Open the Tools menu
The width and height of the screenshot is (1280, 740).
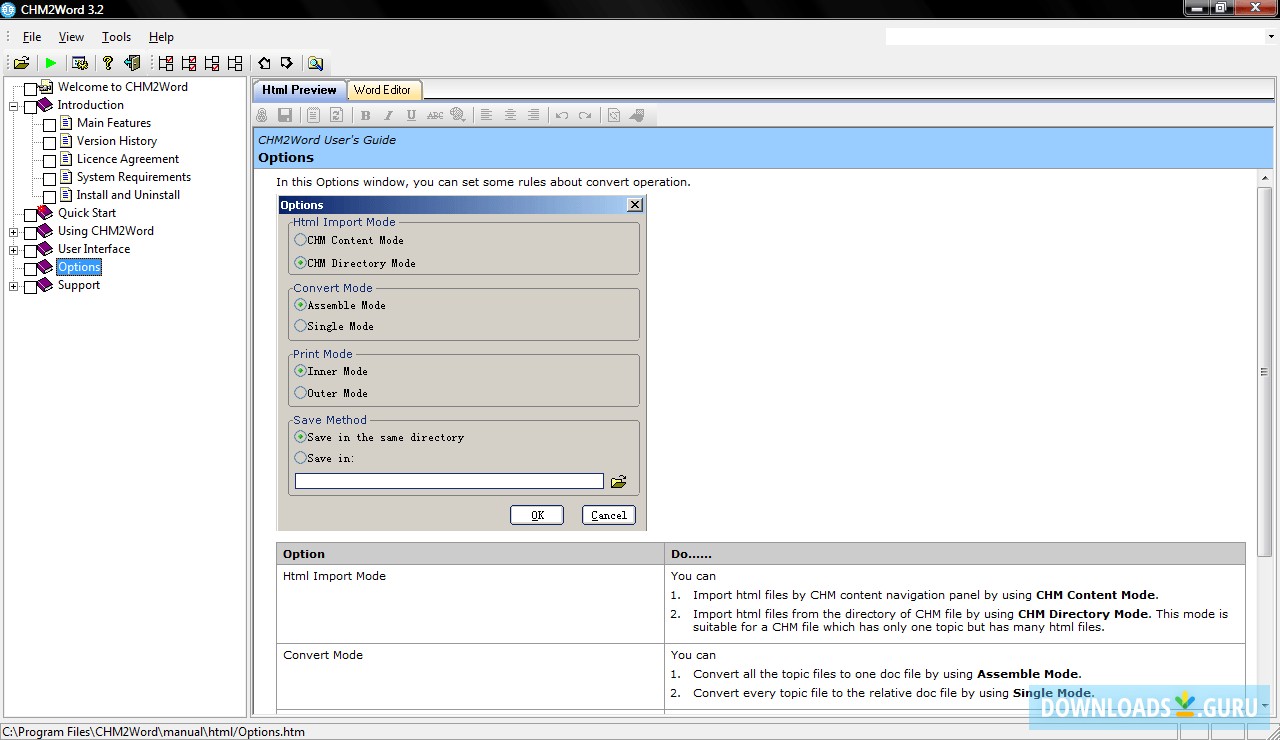(116, 36)
